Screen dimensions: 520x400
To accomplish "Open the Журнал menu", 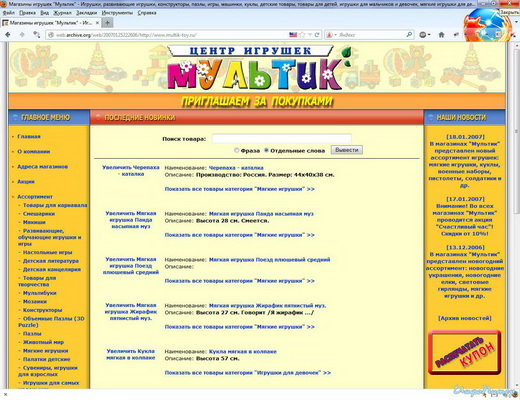I will pyautogui.click(x=62, y=13).
